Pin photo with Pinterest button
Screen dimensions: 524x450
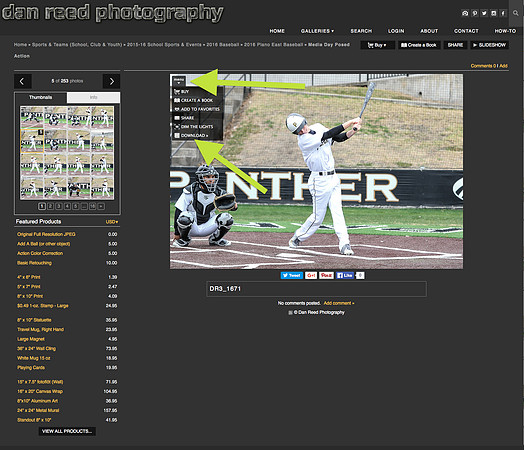tap(326, 275)
